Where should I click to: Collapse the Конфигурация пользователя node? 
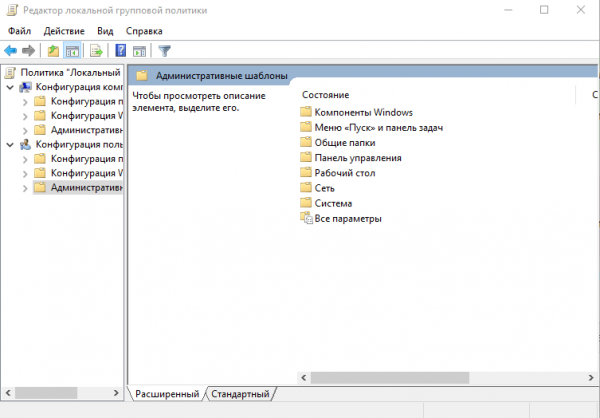(x=10, y=145)
